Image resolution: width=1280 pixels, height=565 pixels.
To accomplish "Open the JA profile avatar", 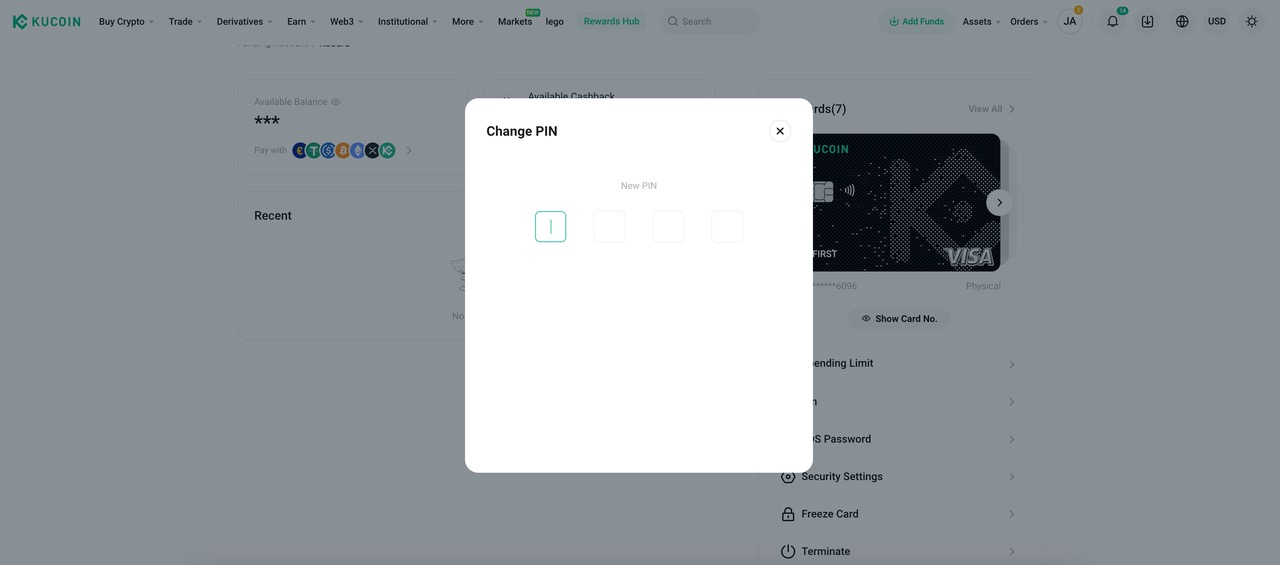I will coord(1070,21).
